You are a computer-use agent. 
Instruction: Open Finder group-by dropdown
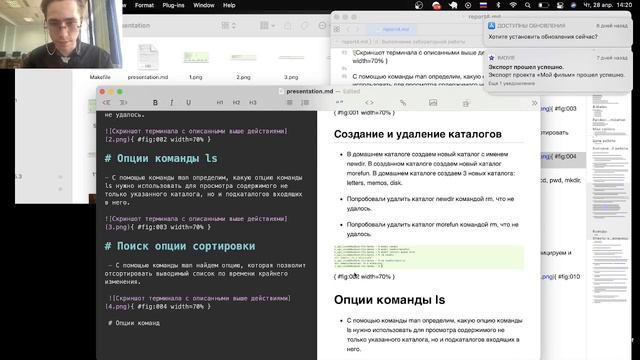point(267,26)
